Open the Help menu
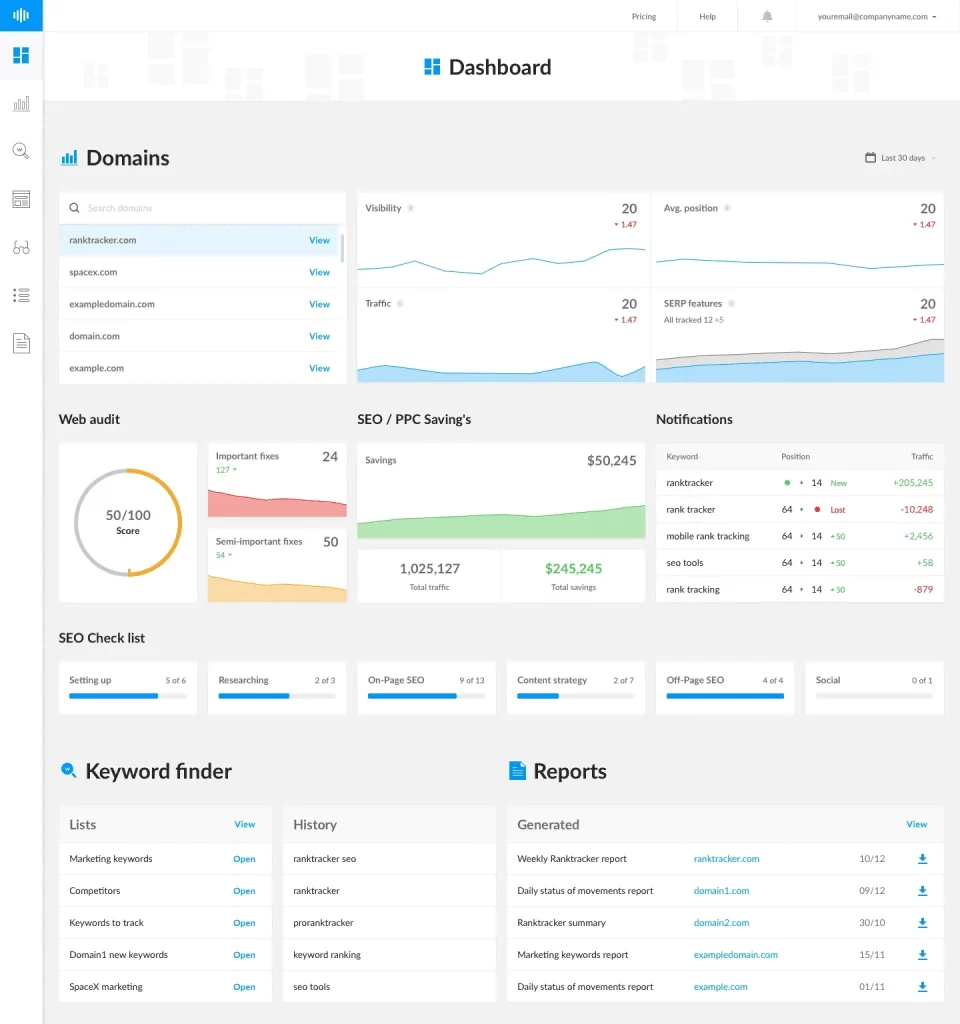 (707, 16)
